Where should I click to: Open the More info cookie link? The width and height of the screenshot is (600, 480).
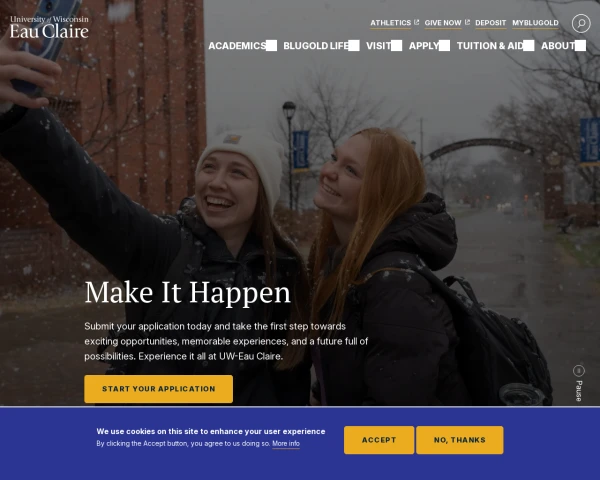(286, 444)
